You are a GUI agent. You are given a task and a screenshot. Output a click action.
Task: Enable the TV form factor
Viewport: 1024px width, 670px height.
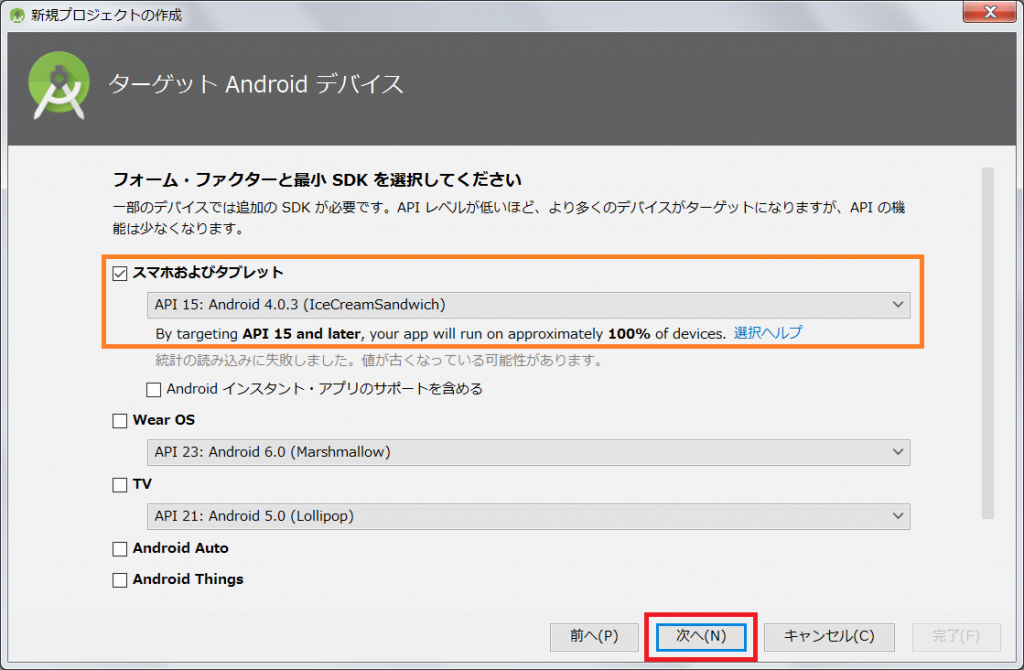point(120,484)
